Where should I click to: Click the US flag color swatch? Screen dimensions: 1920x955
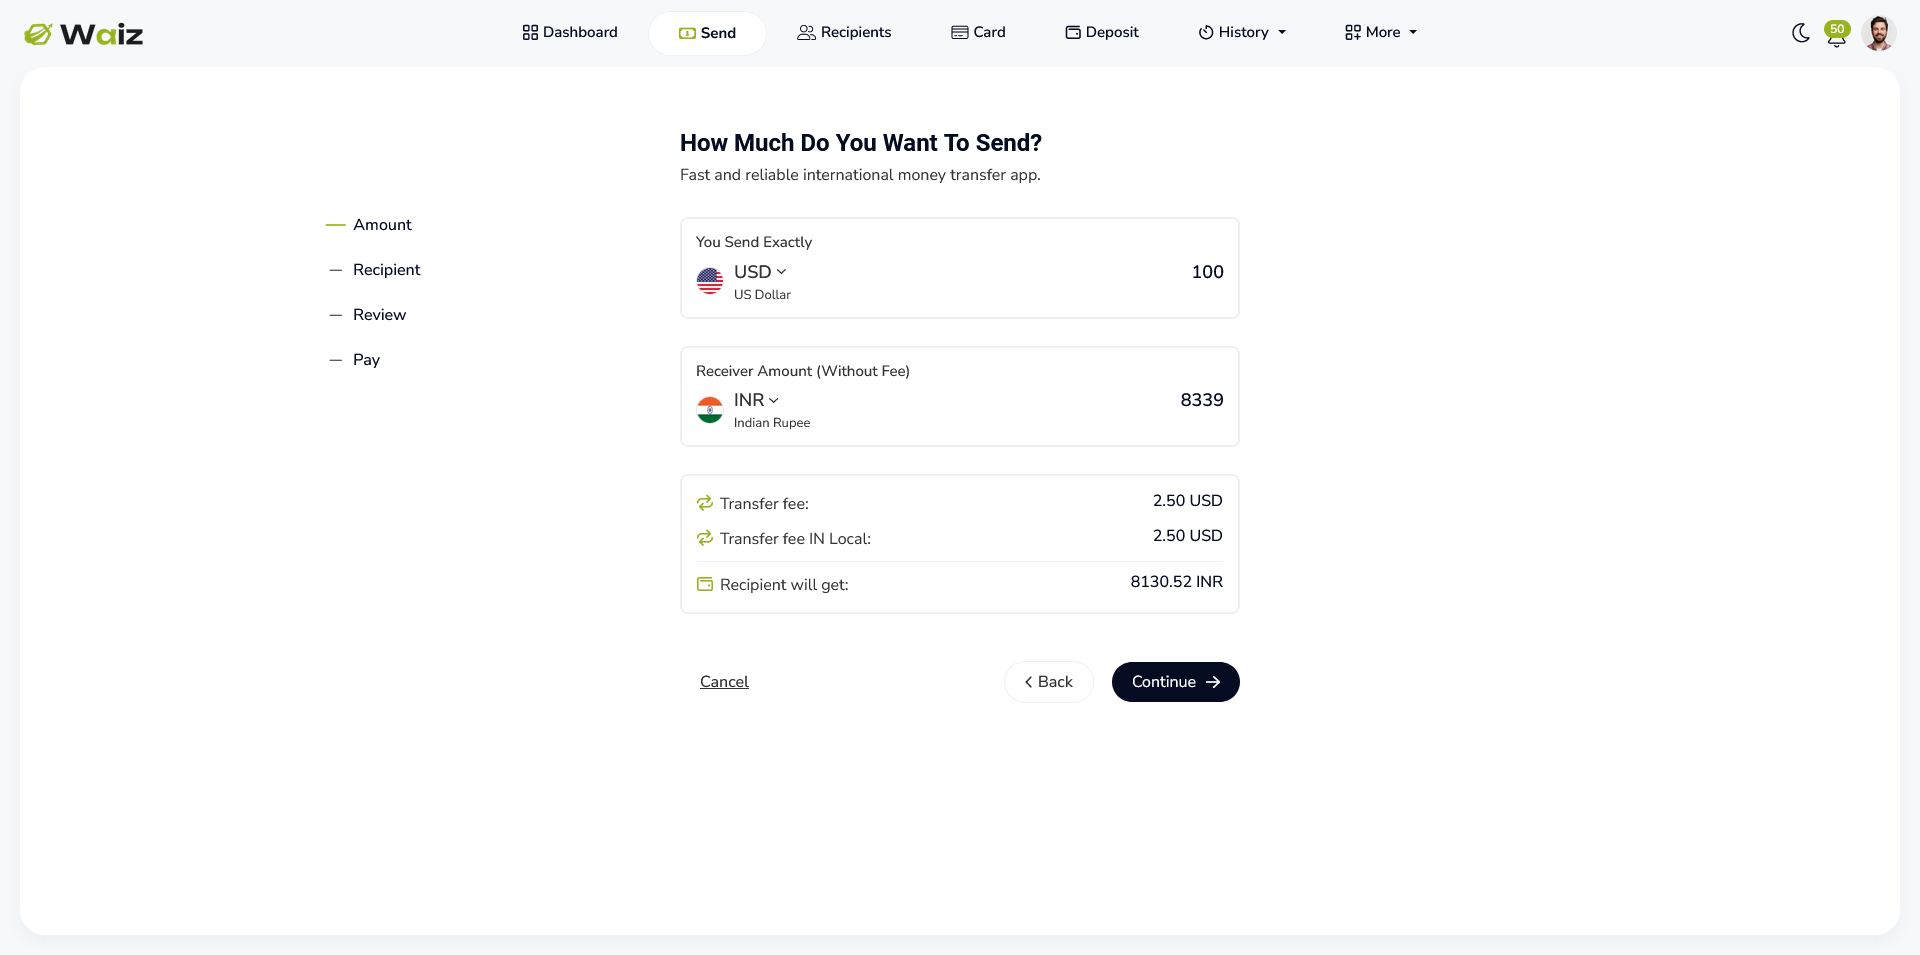click(710, 281)
